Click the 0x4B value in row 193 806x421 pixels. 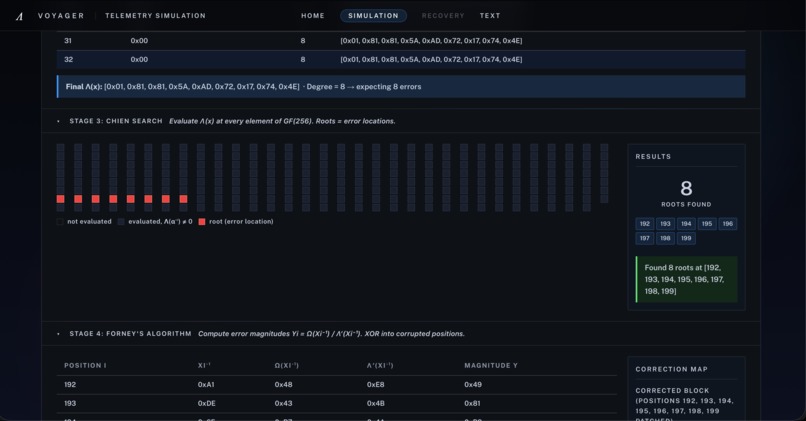375,404
